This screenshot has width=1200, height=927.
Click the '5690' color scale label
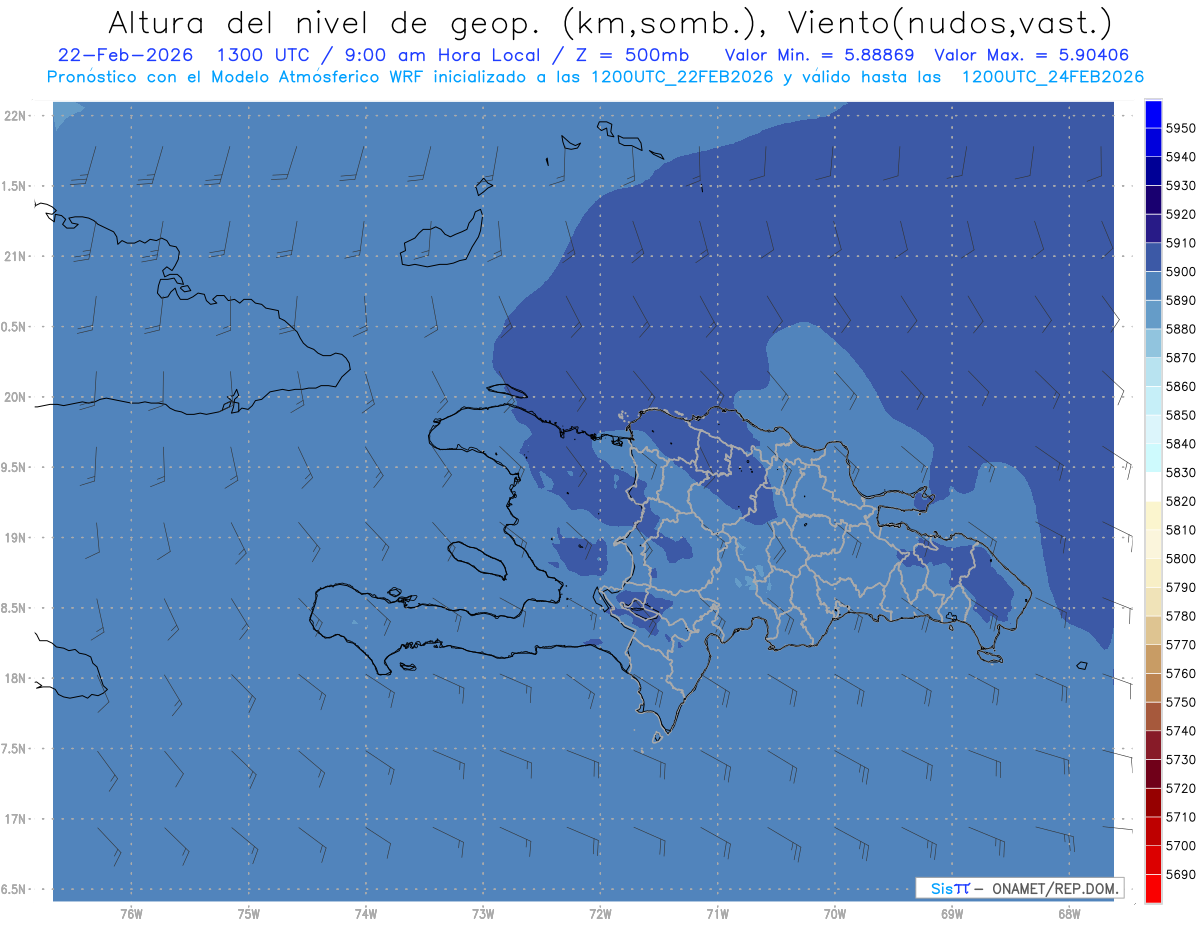[x=1180, y=874]
